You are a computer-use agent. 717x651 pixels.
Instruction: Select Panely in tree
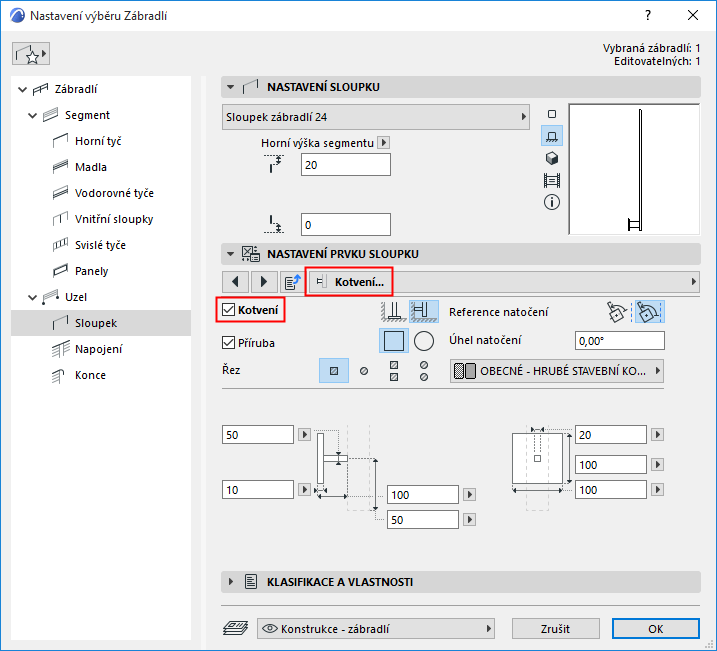click(x=91, y=272)
